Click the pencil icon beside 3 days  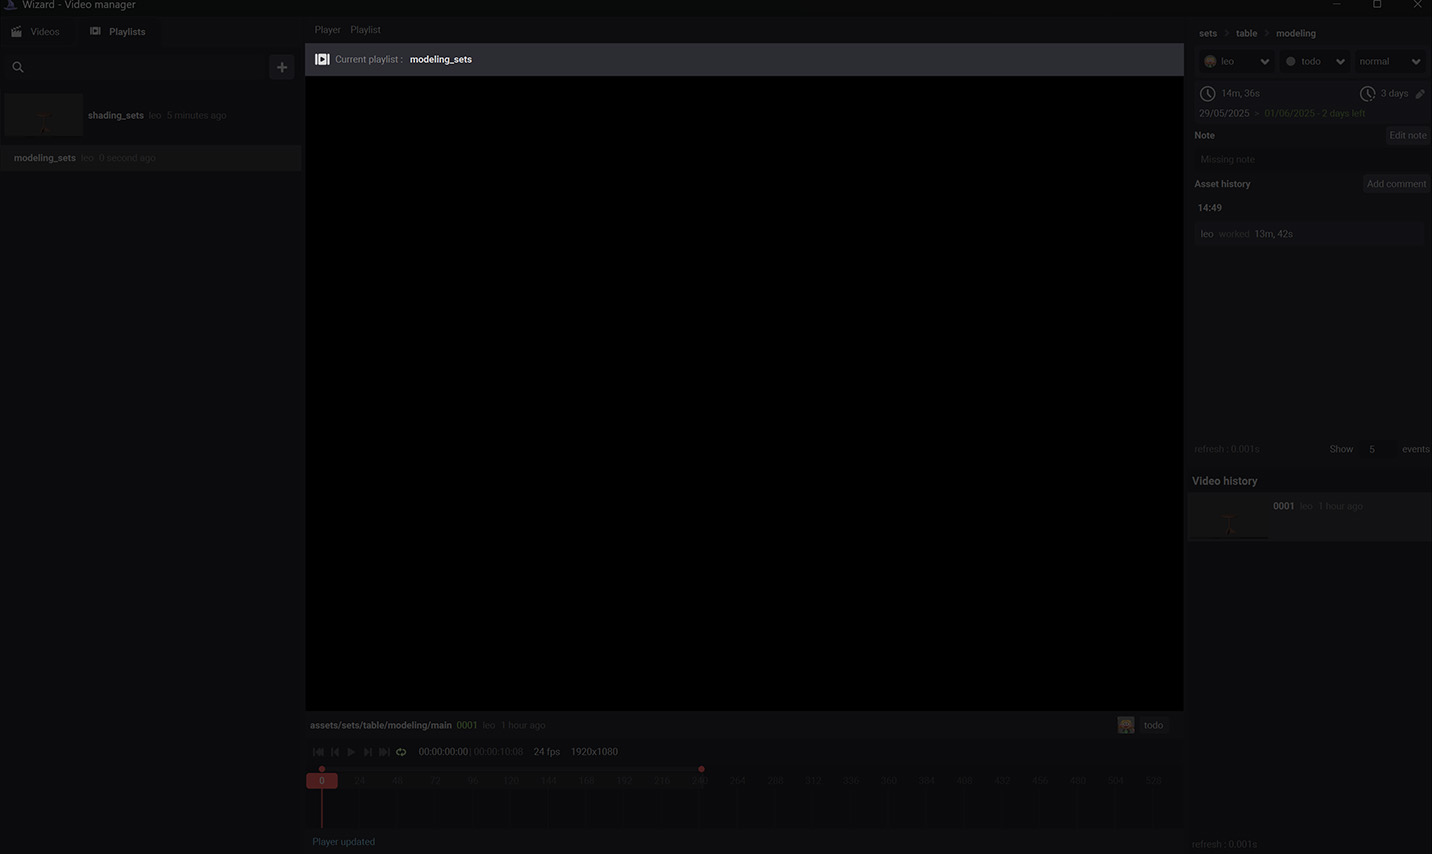click(x=1420, y=94)
